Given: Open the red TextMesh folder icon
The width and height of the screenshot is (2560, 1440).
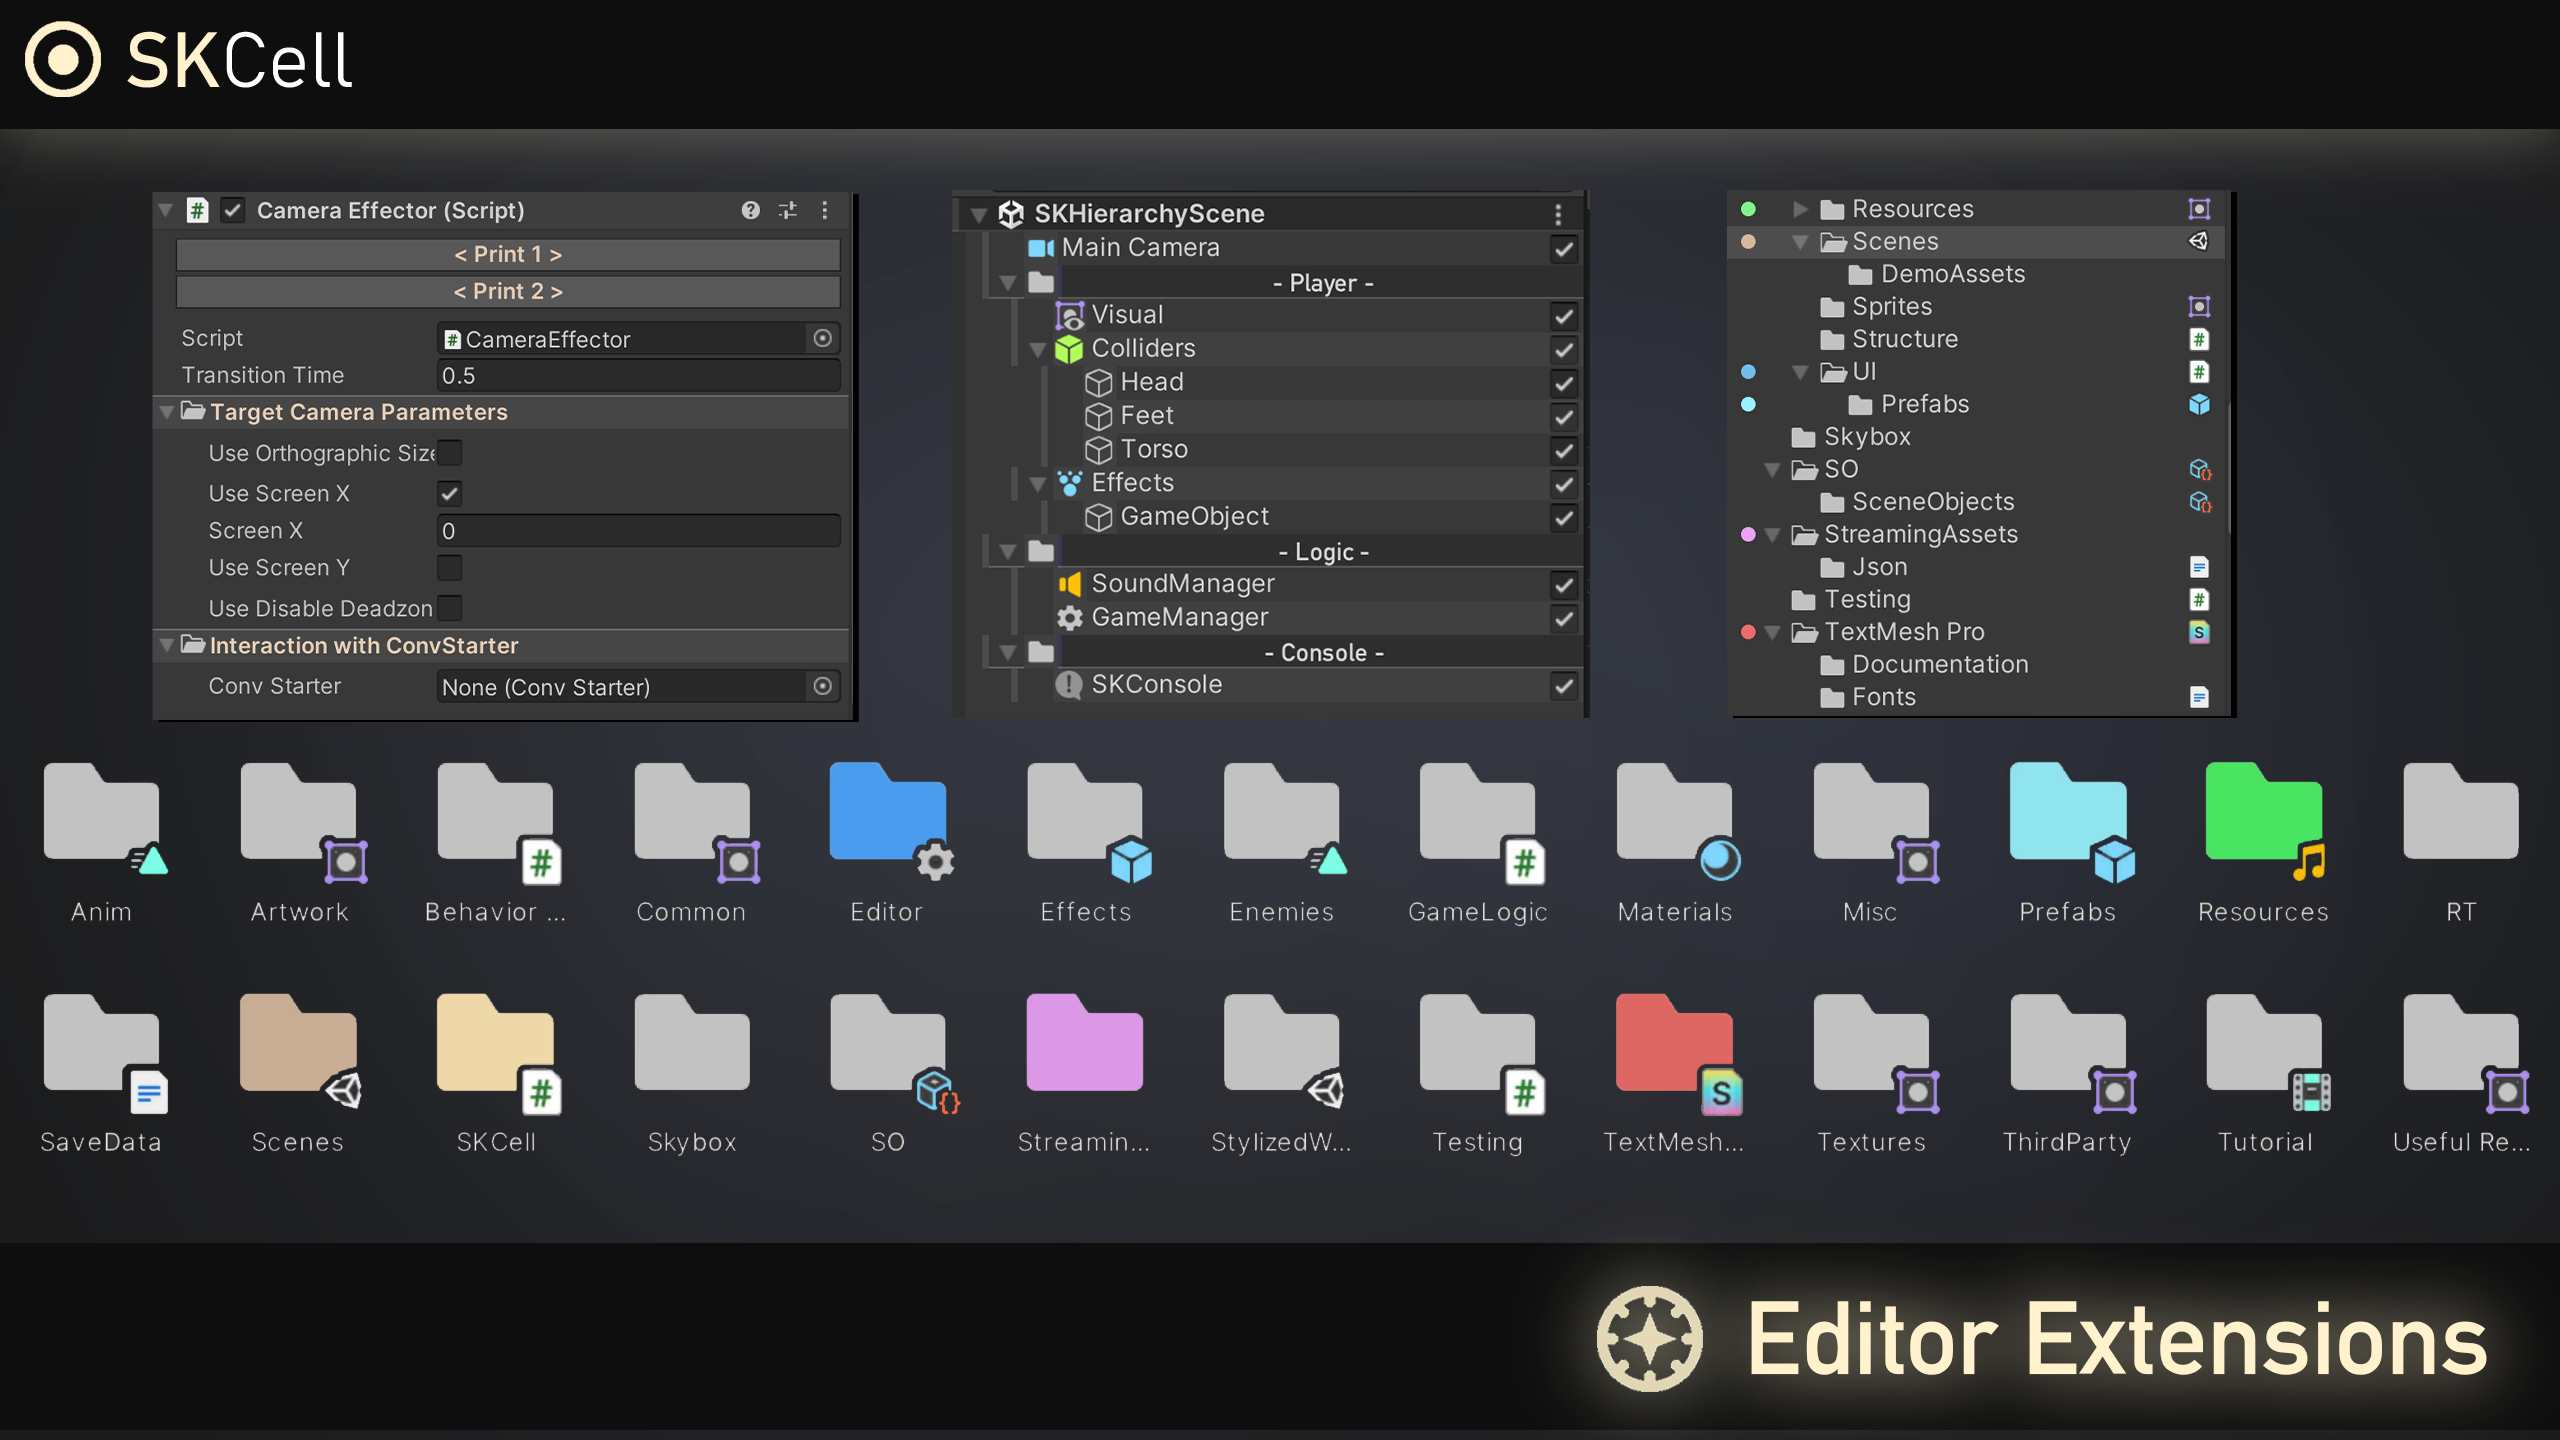Looking at the screenshot, I should pos(1677,1052).
